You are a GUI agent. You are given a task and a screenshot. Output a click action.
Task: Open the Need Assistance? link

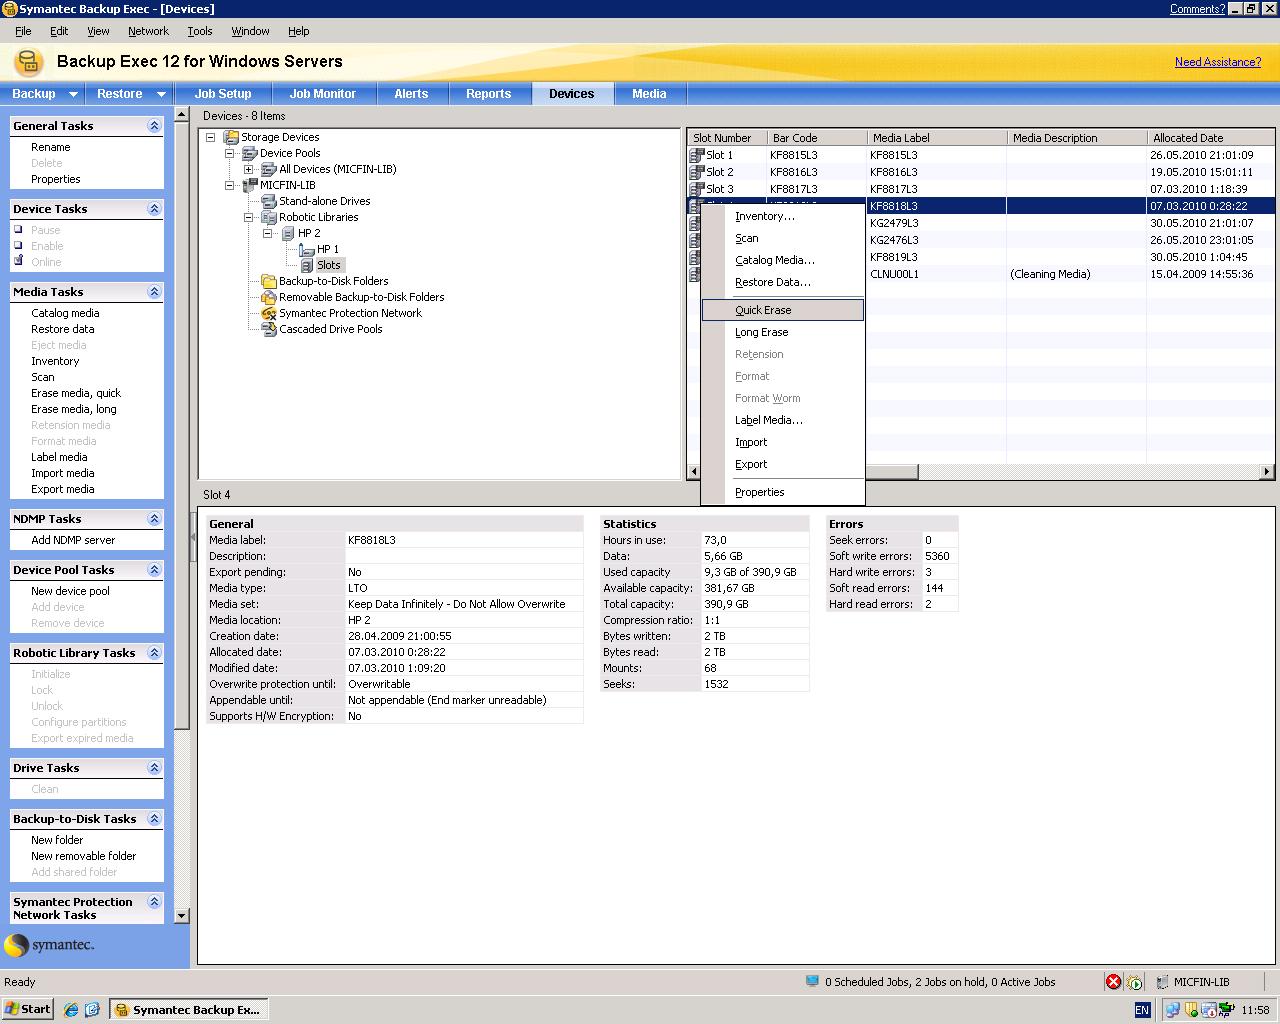(x=1217, y=62)
